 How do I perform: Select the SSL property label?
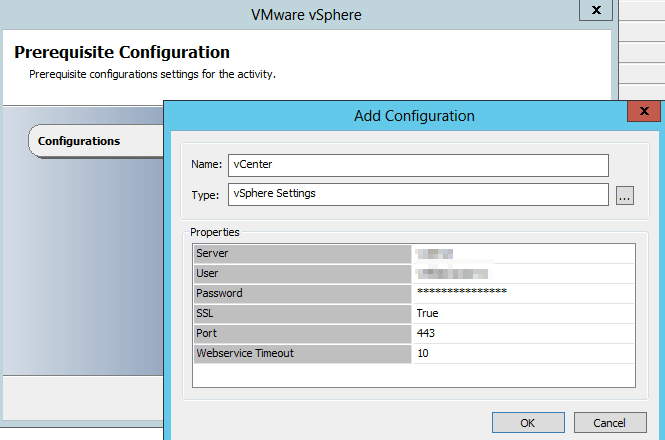302,313
